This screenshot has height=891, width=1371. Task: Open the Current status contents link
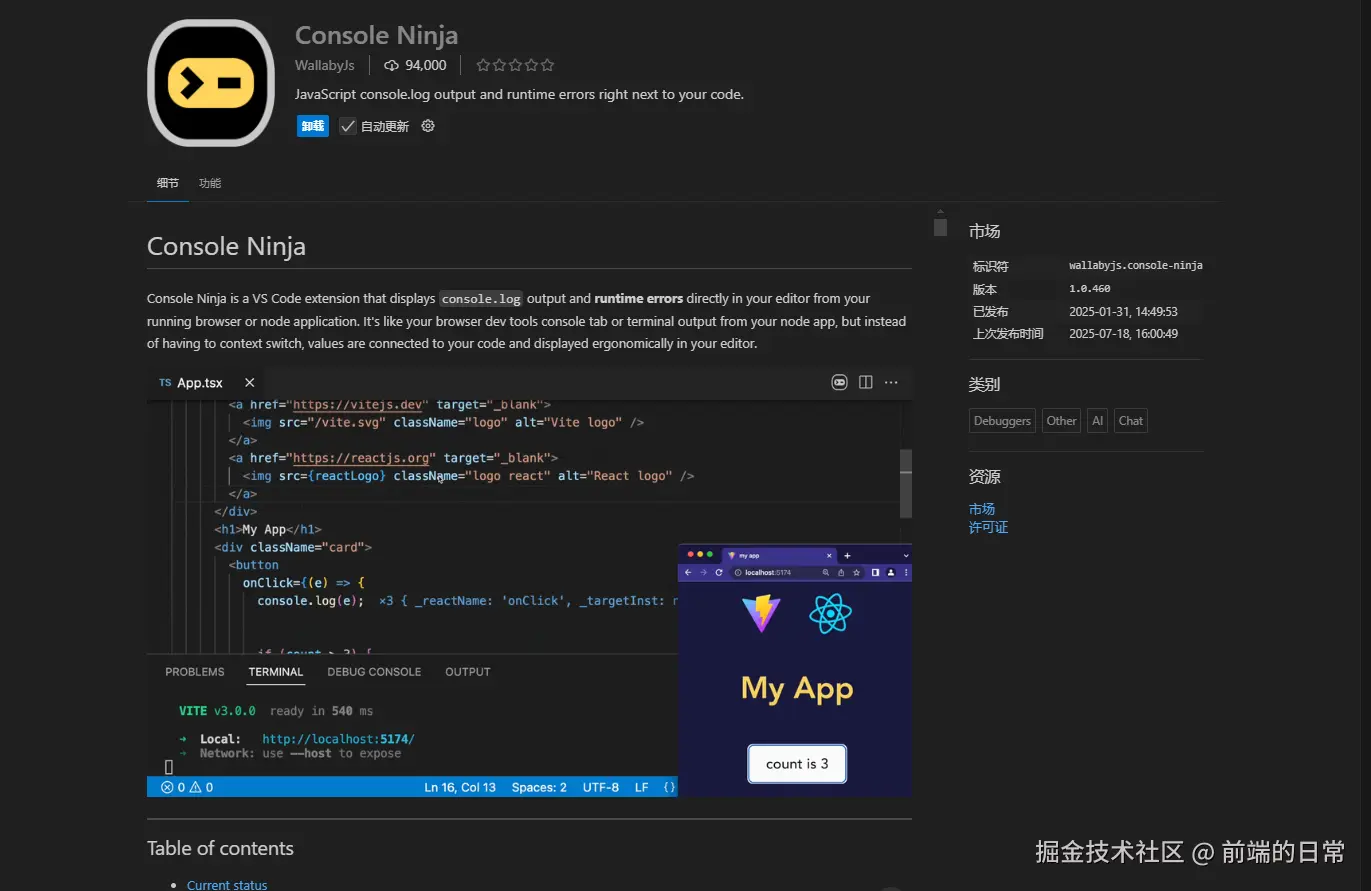point(227,885)
